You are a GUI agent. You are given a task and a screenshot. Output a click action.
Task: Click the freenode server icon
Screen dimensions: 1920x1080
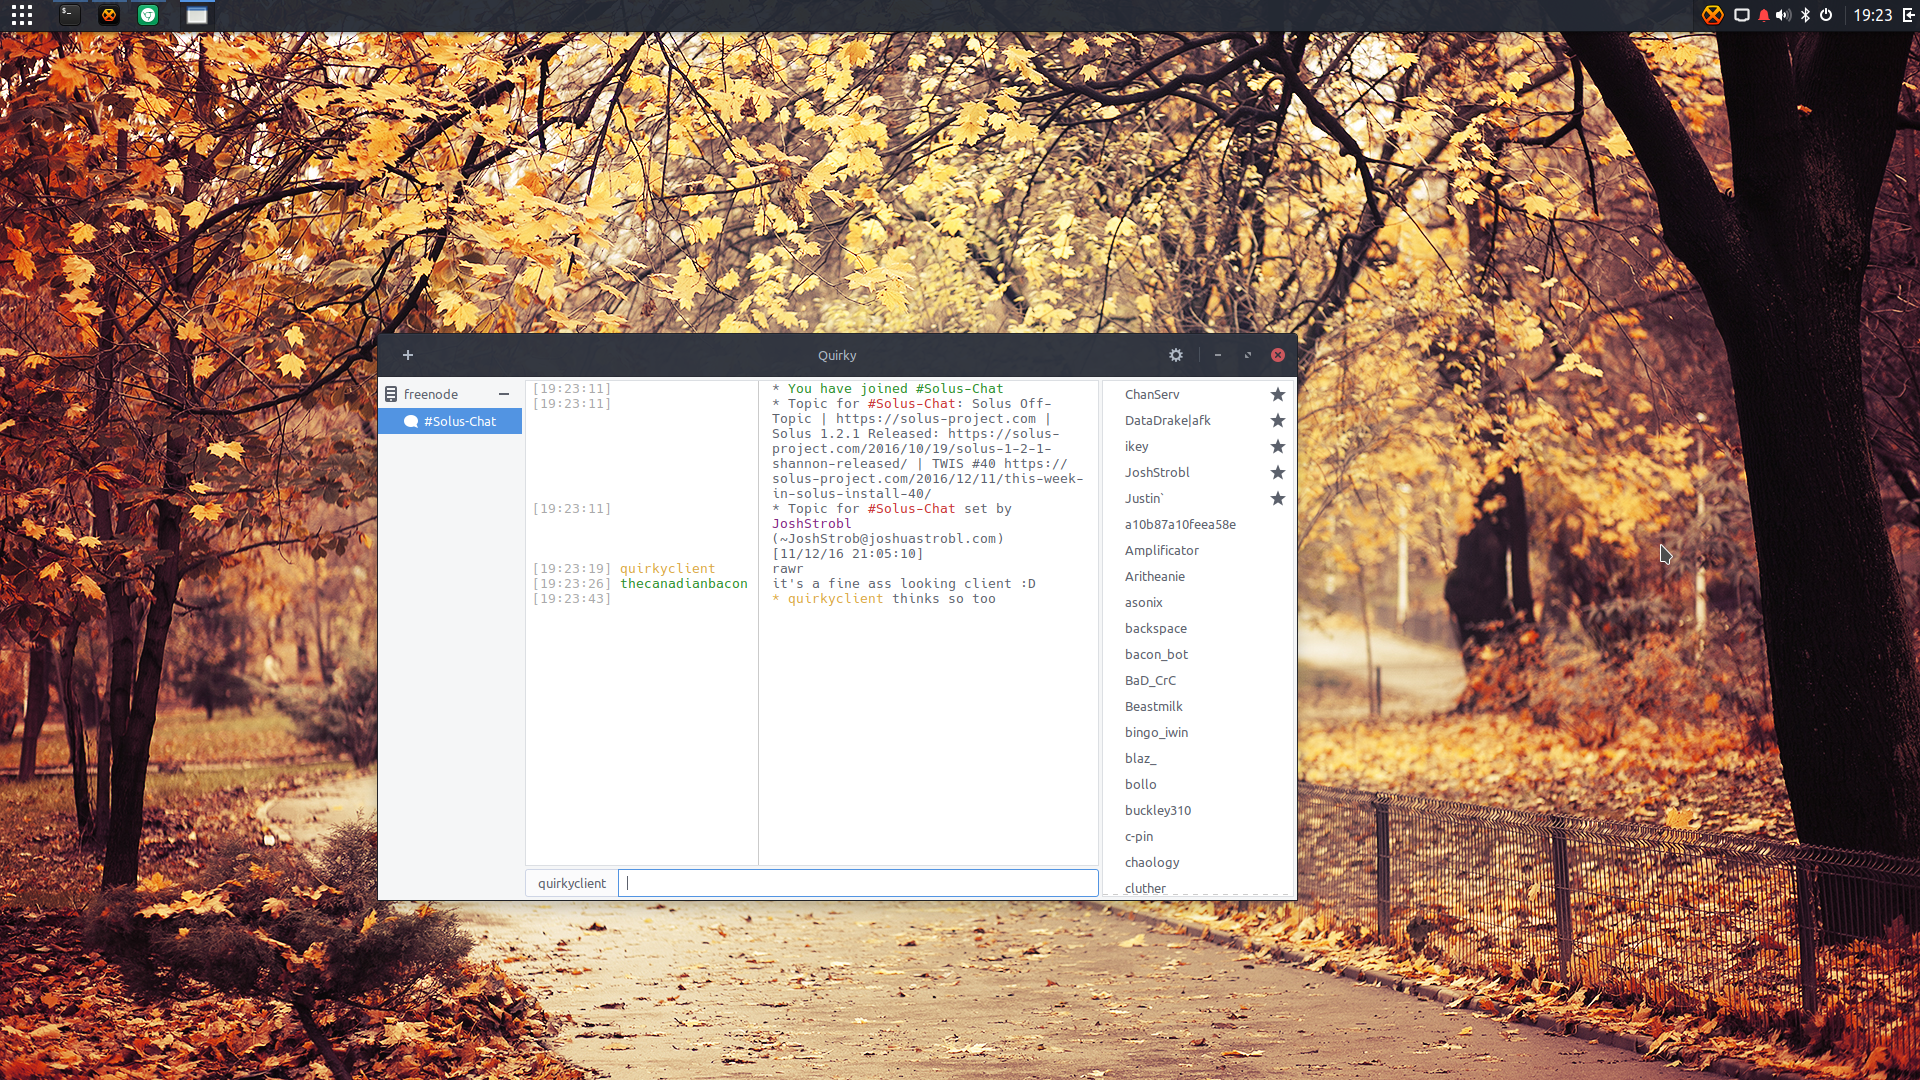391,394
